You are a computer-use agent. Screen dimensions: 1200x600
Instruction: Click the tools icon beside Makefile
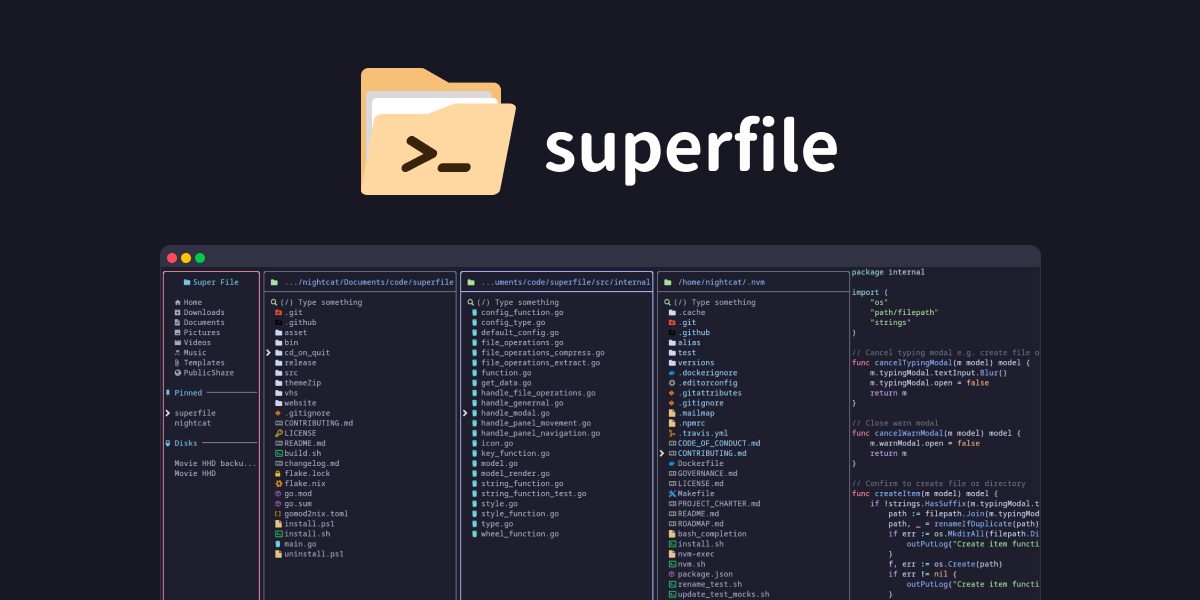coord(672,493)
